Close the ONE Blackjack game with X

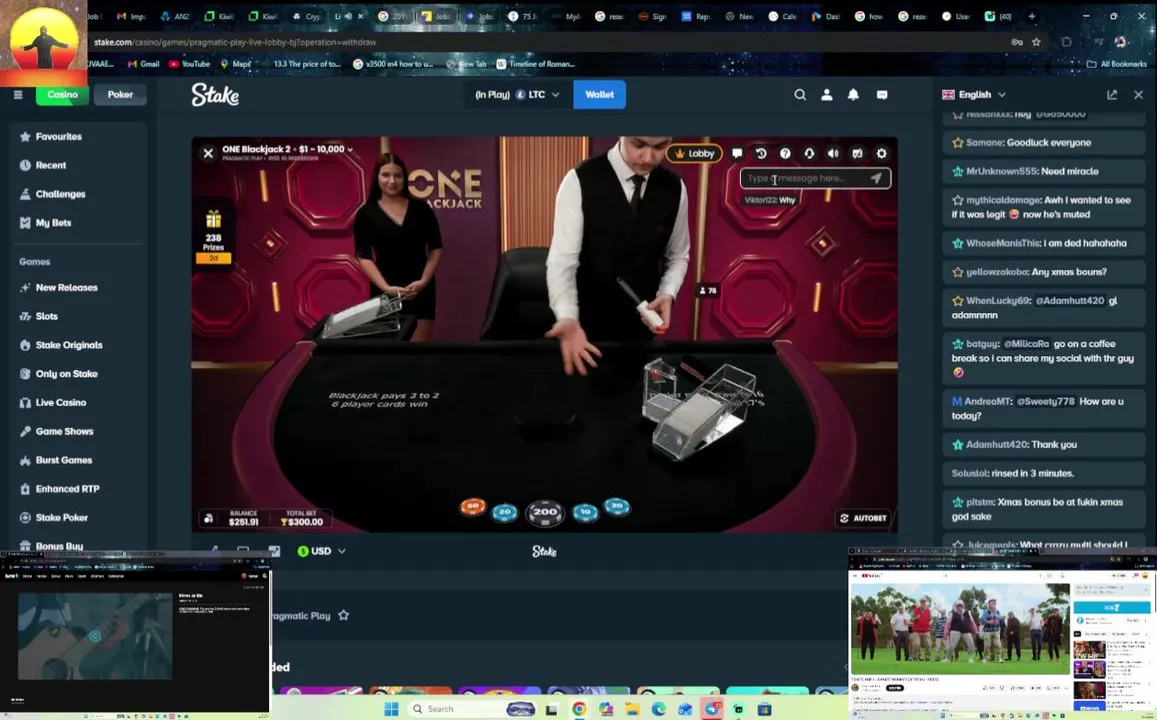(x=208, y=153)
